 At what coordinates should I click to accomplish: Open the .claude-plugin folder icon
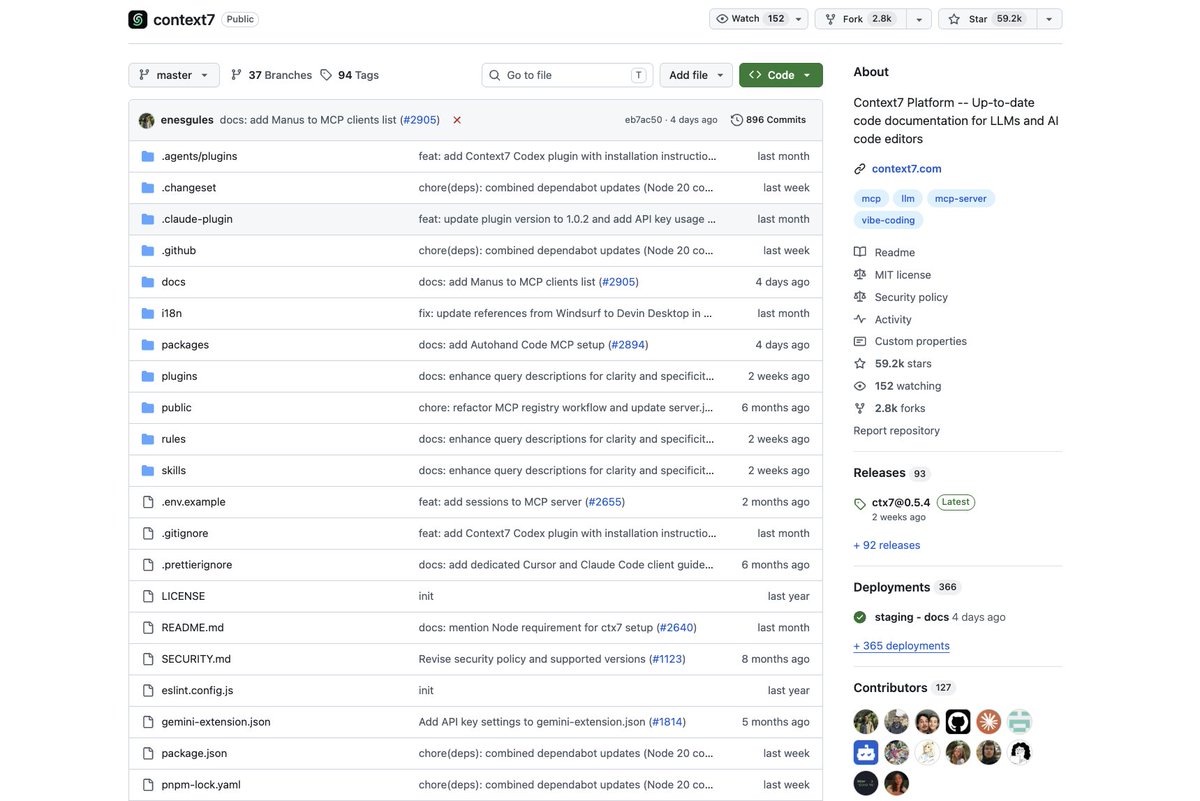tap(148, 219)
